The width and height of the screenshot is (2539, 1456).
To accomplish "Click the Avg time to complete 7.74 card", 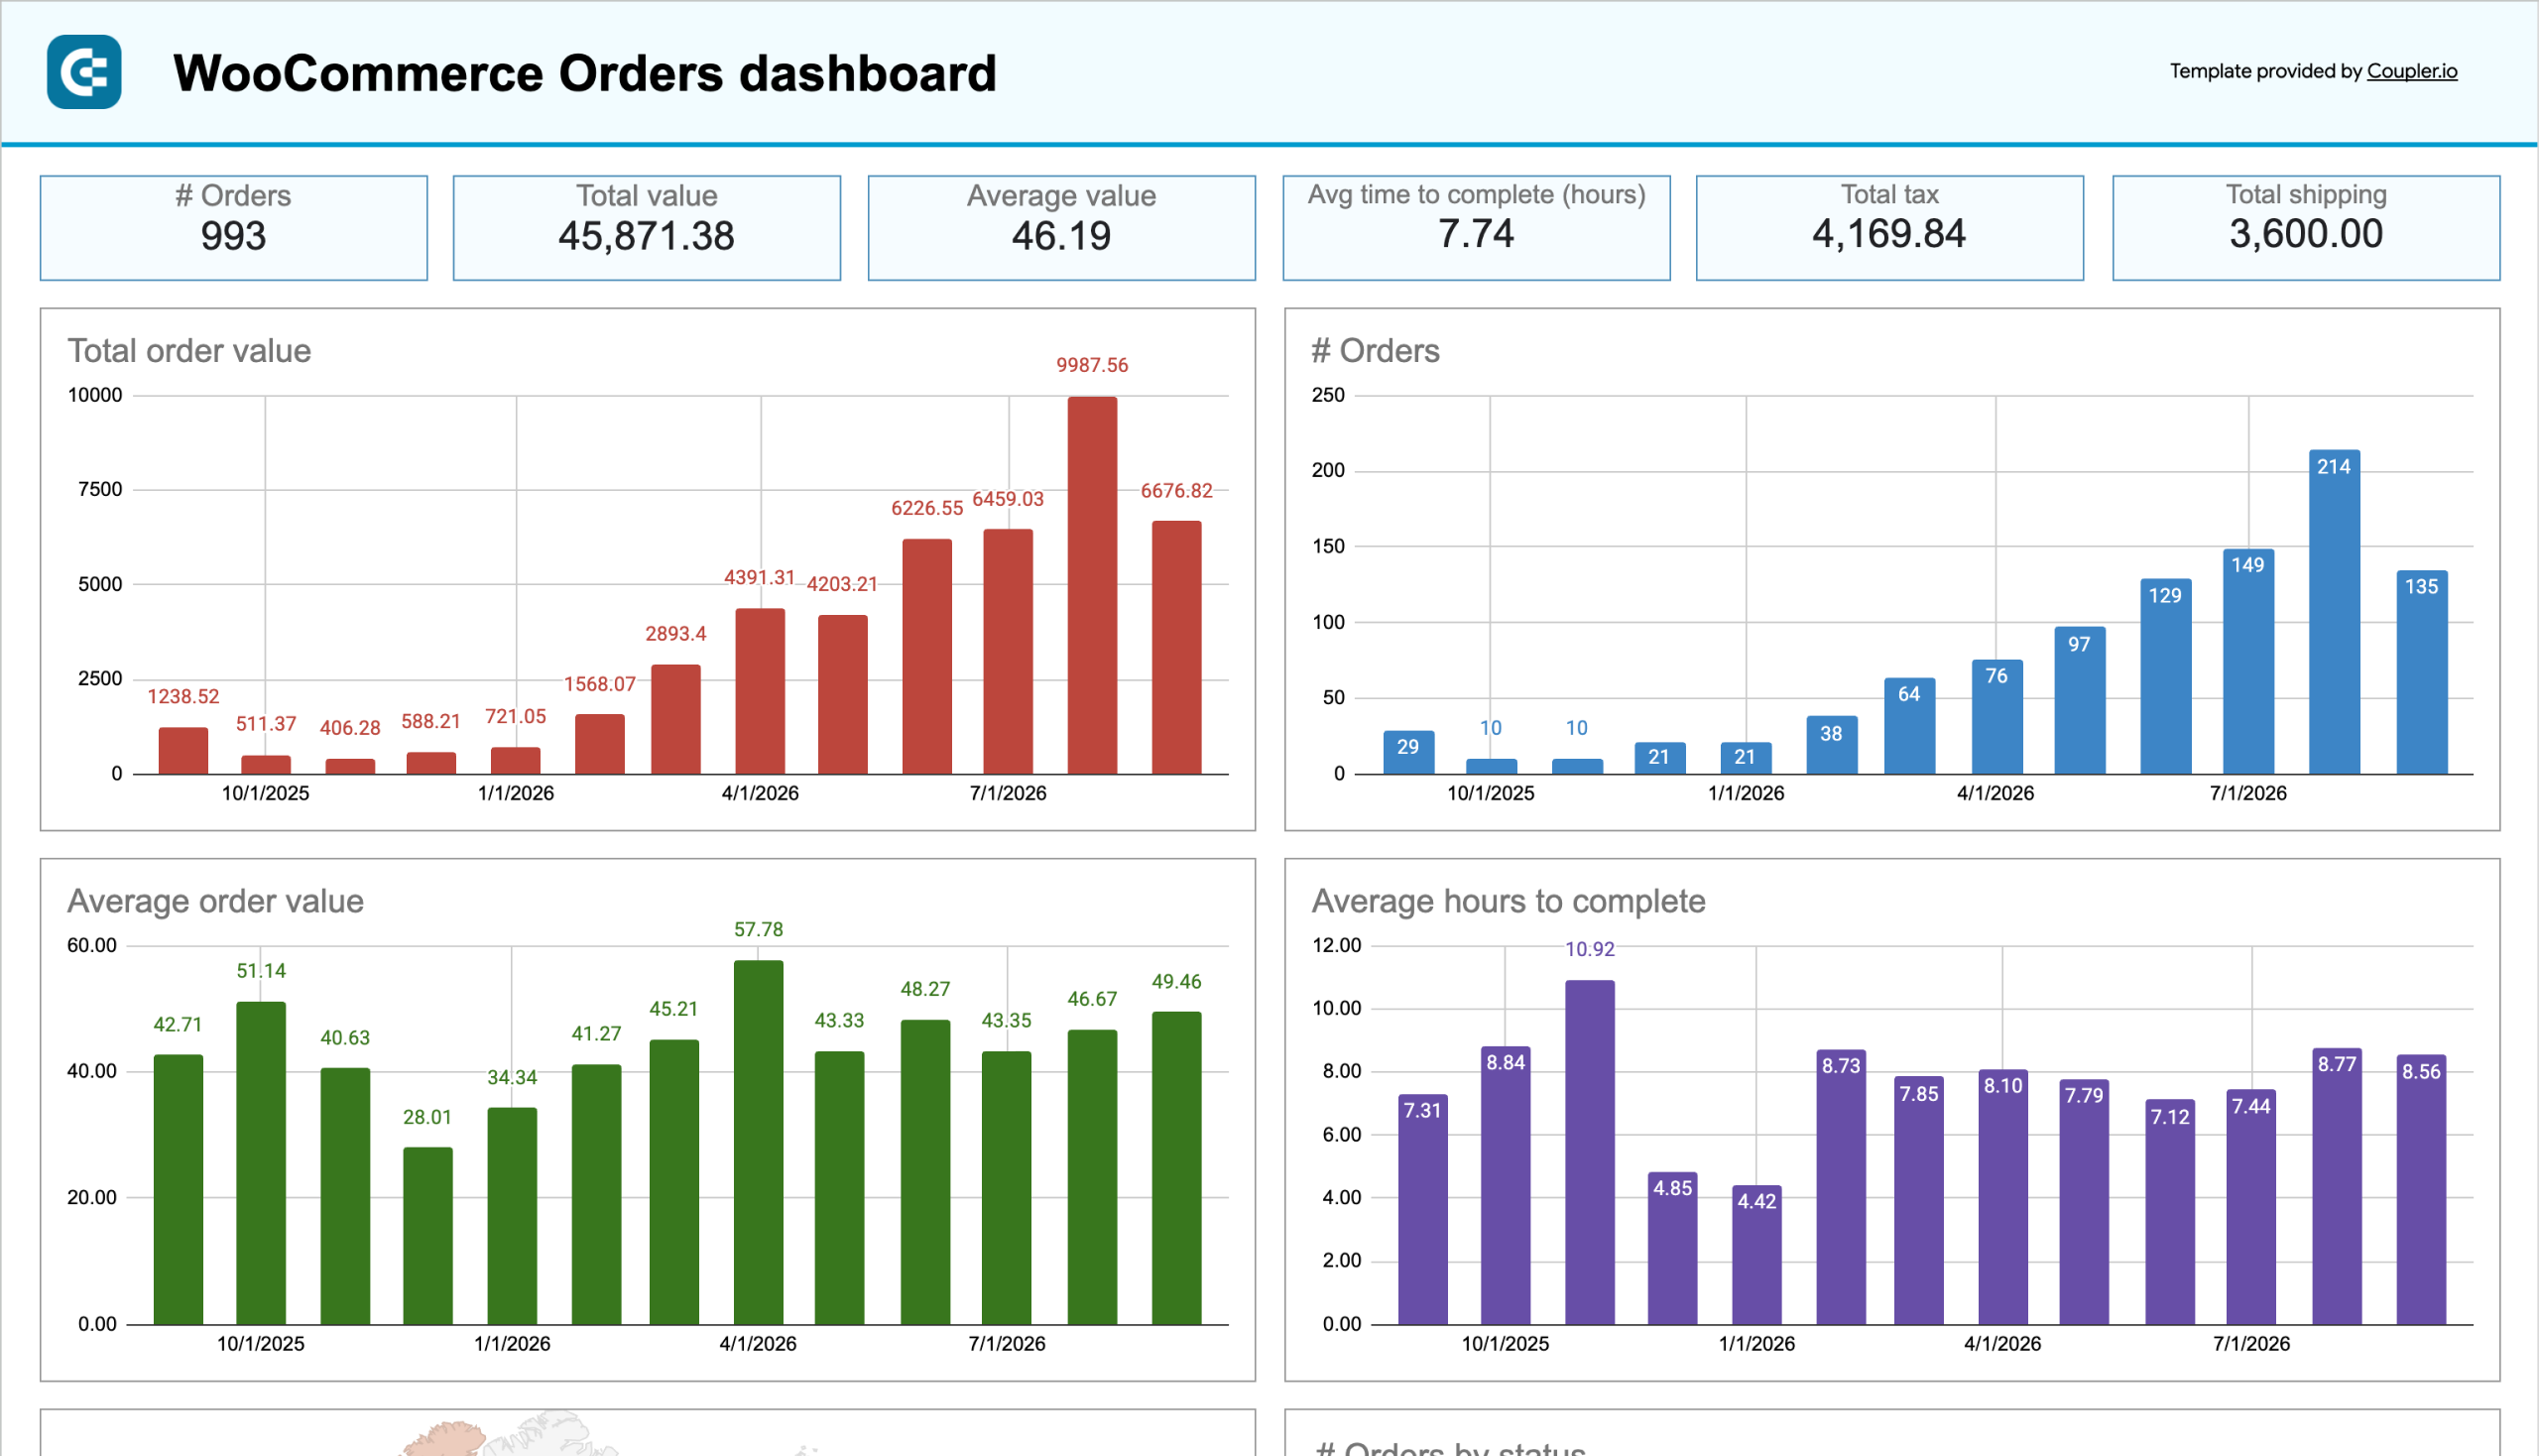I will [x=1476, y=228].
